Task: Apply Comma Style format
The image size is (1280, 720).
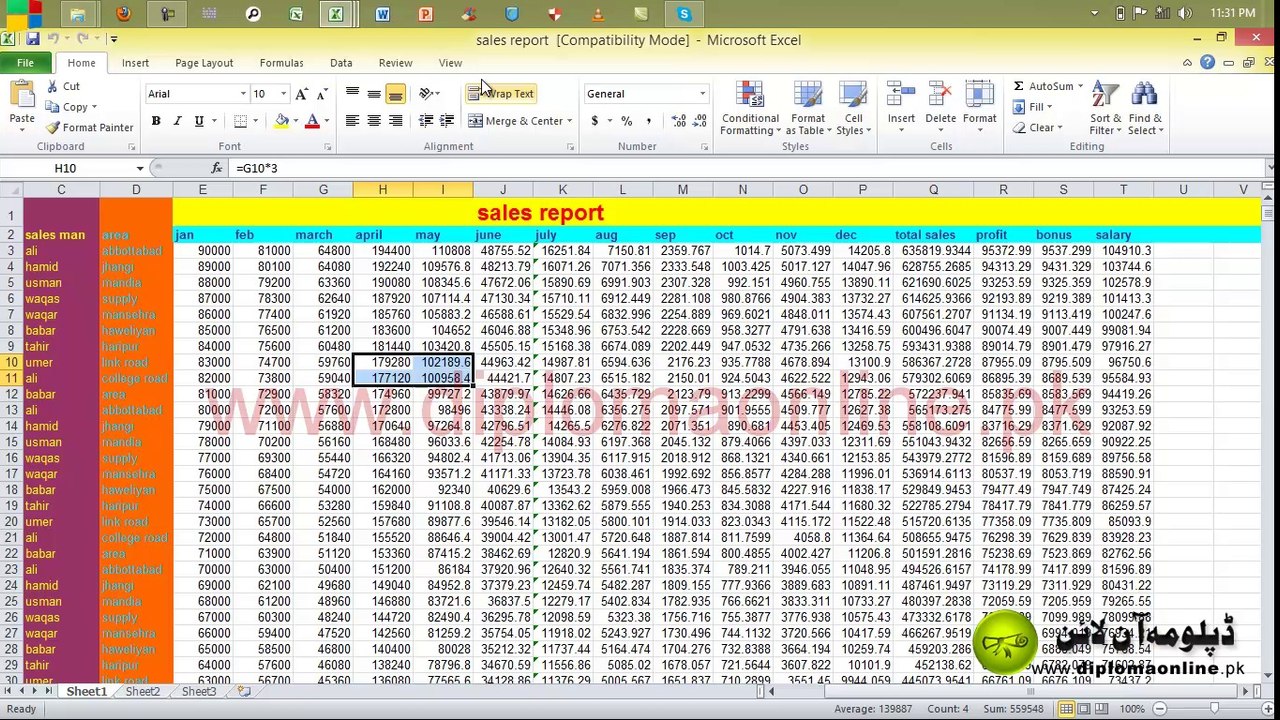Action: (648, 121)
